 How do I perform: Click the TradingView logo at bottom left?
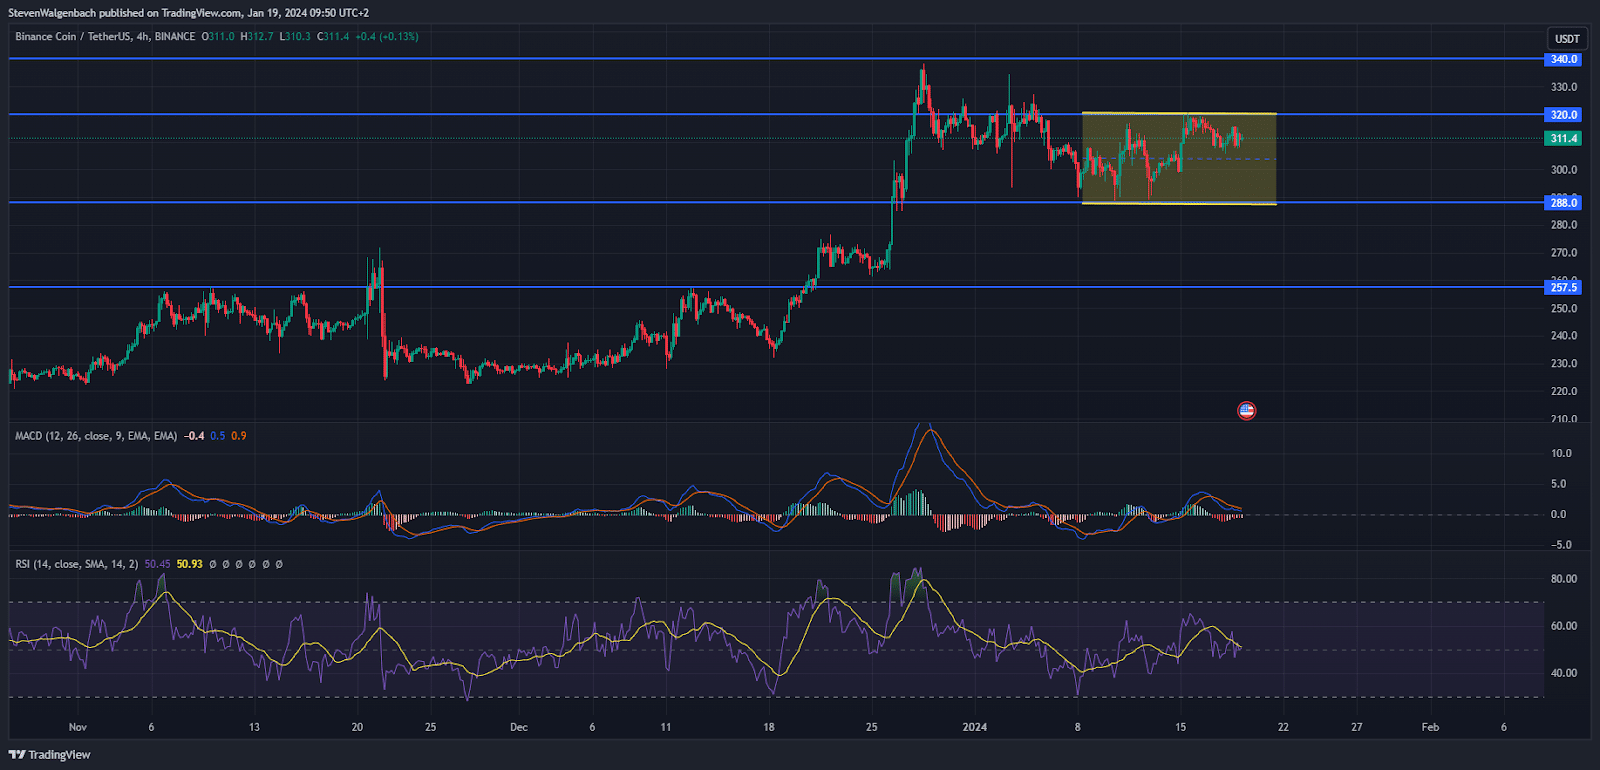[x=49, y=755]
